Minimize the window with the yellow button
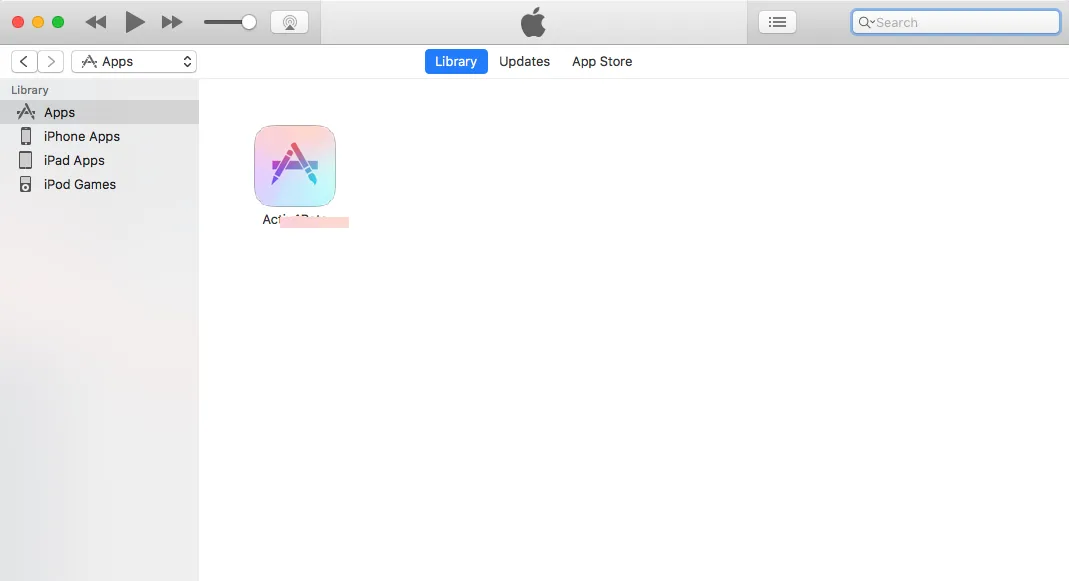This screenshot has width=1069, height=581. pos(38,23)
